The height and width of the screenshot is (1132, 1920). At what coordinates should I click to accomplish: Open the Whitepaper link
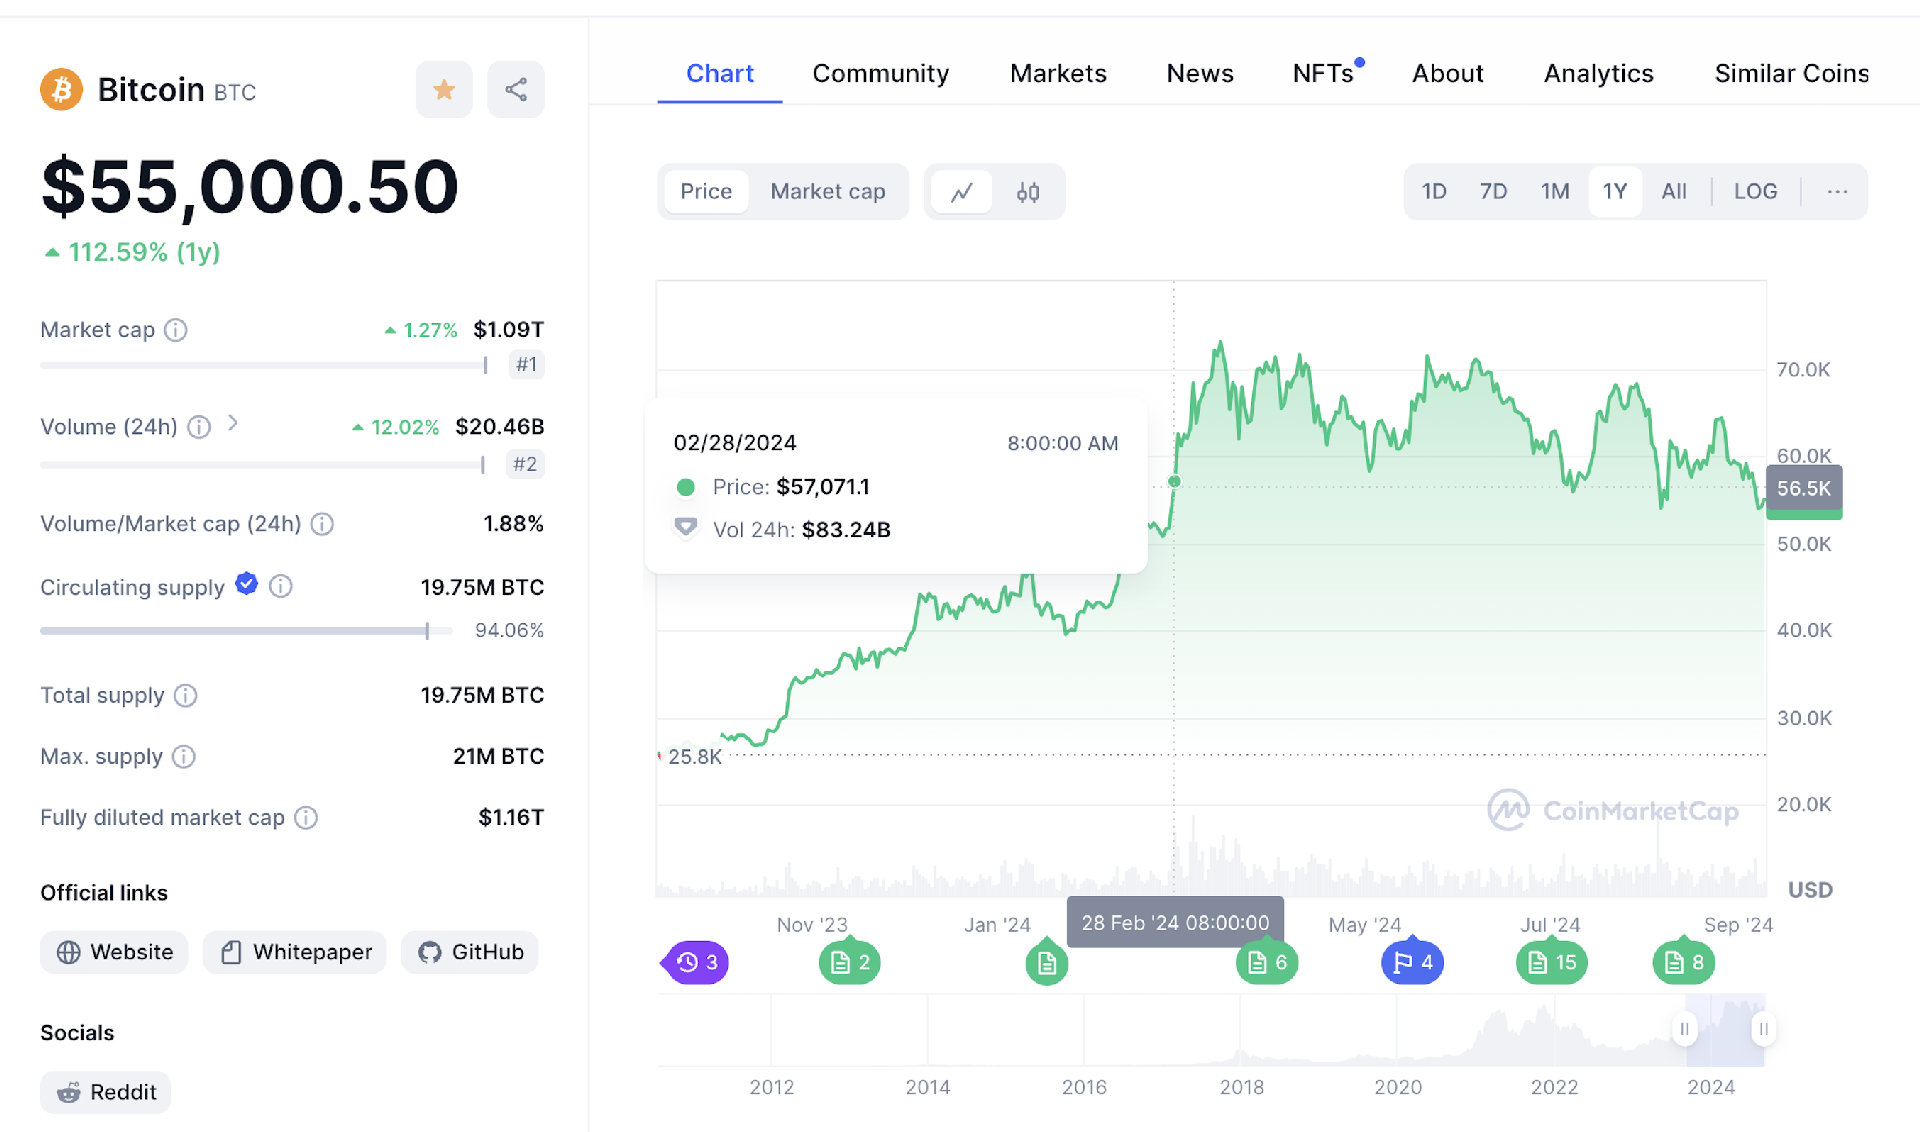tap(295, 952)
